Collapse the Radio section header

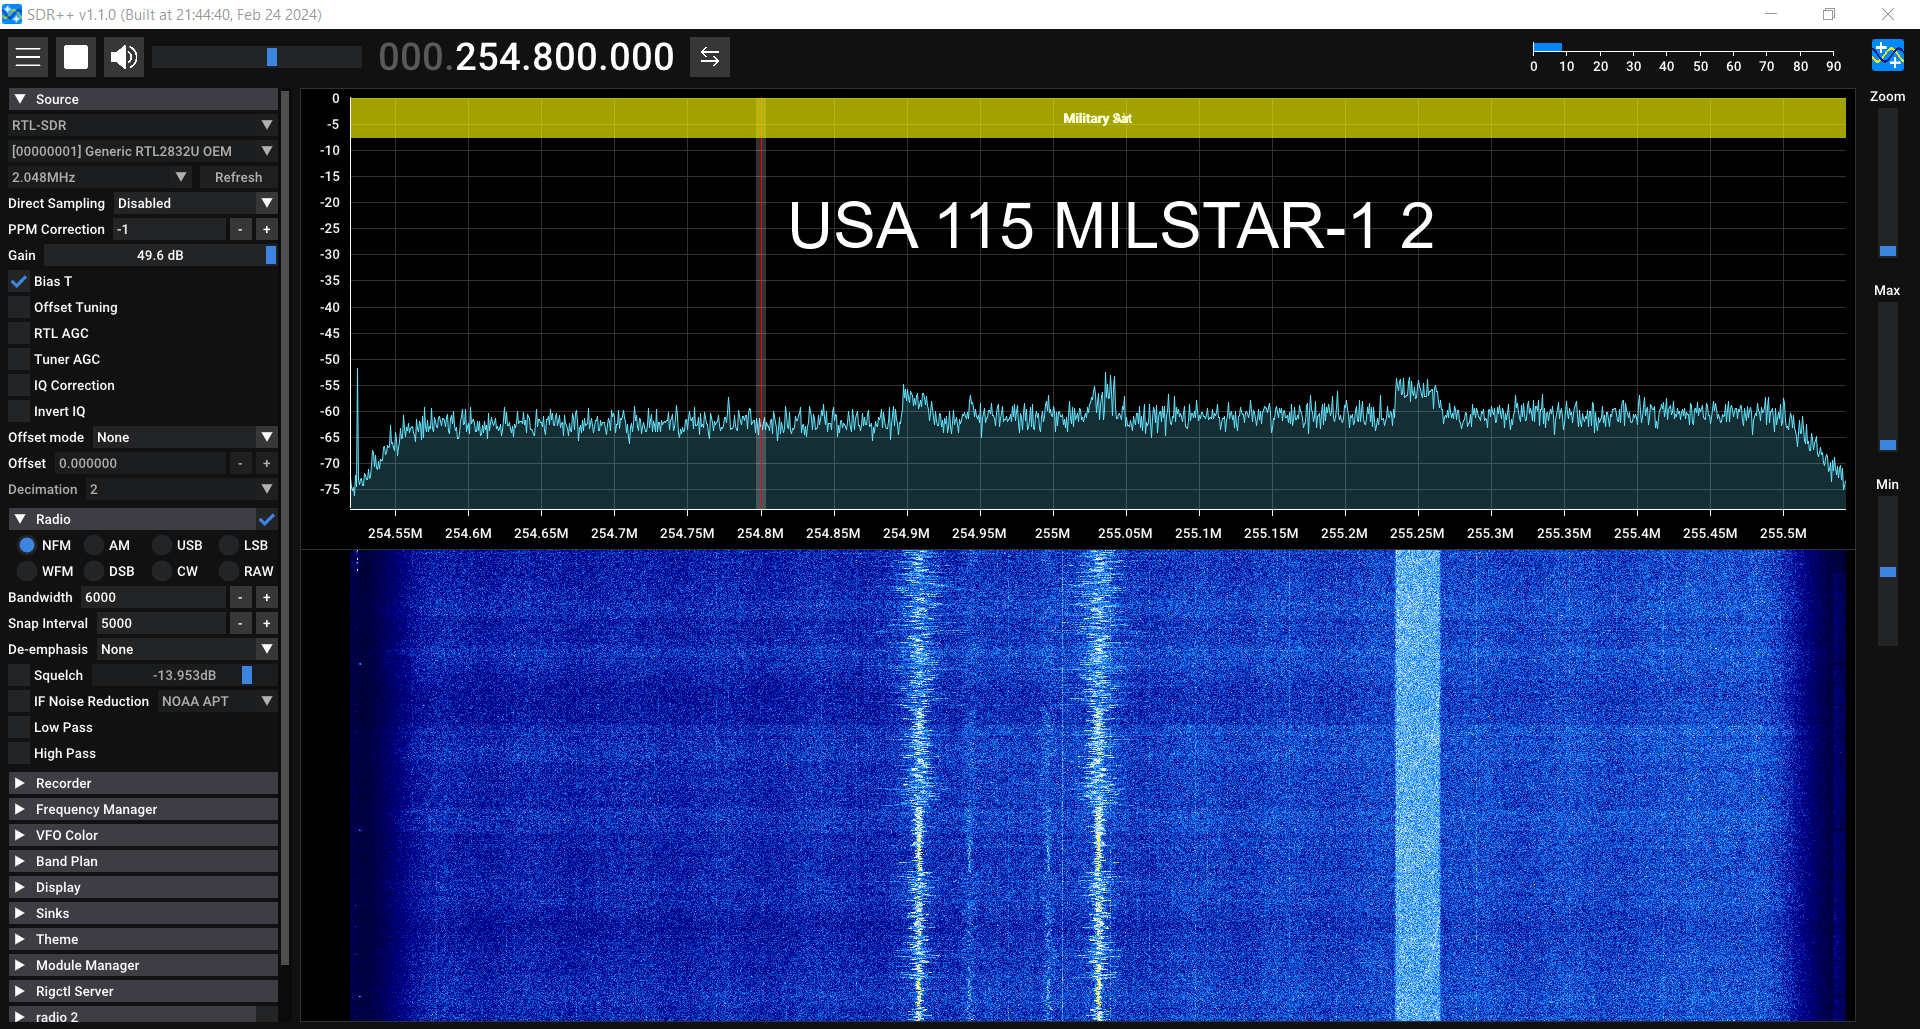pyautogui.click(x=132, y=519)
